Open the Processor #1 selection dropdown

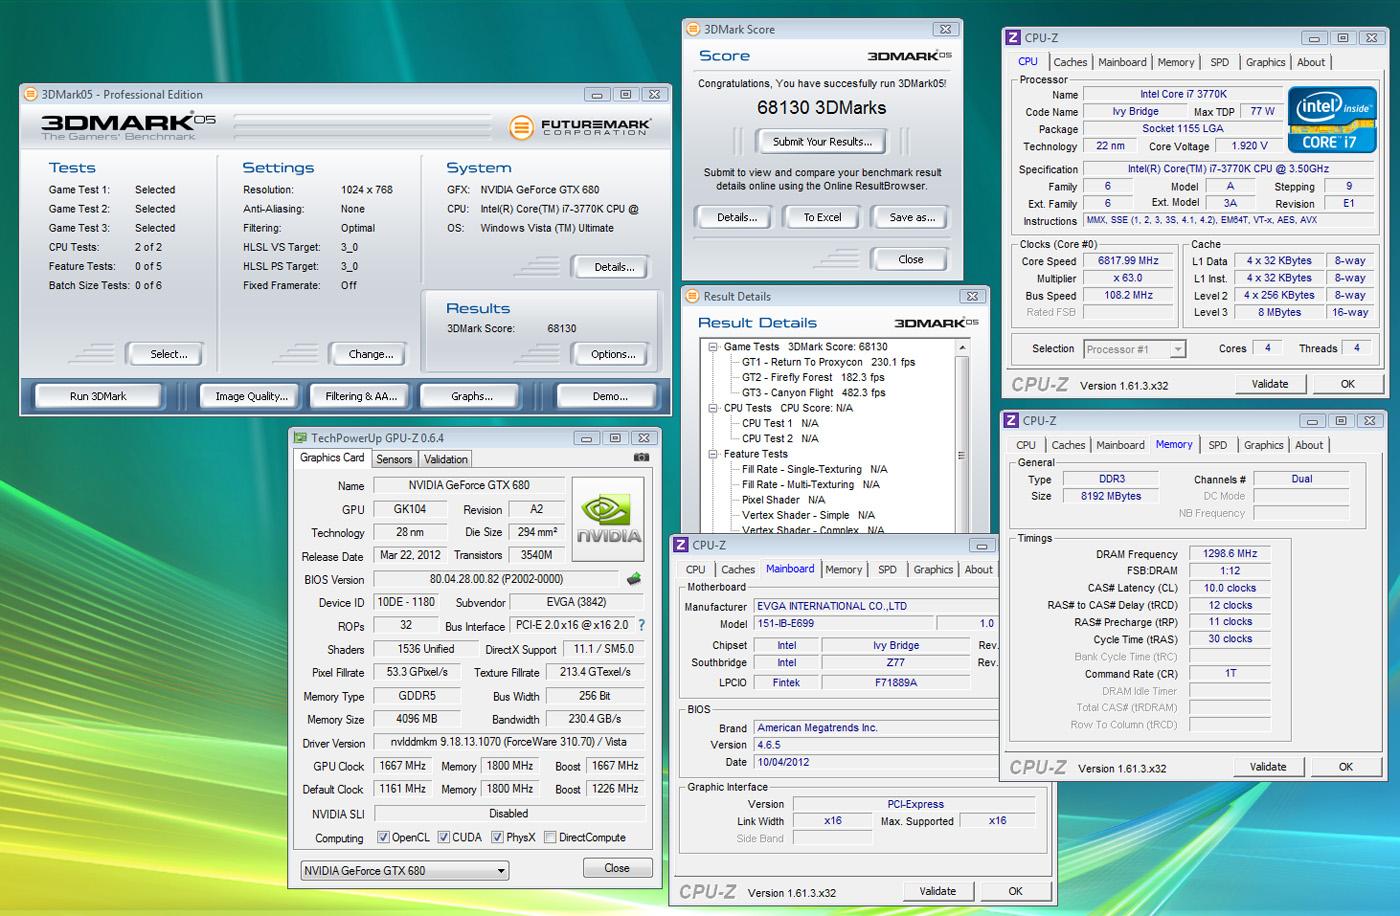(x=1134, y=349)
